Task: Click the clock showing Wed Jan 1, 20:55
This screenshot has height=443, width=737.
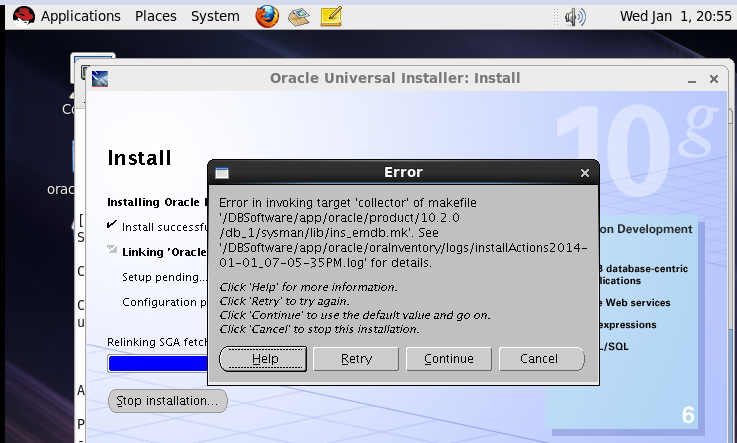Action: [x=675, y=16]
